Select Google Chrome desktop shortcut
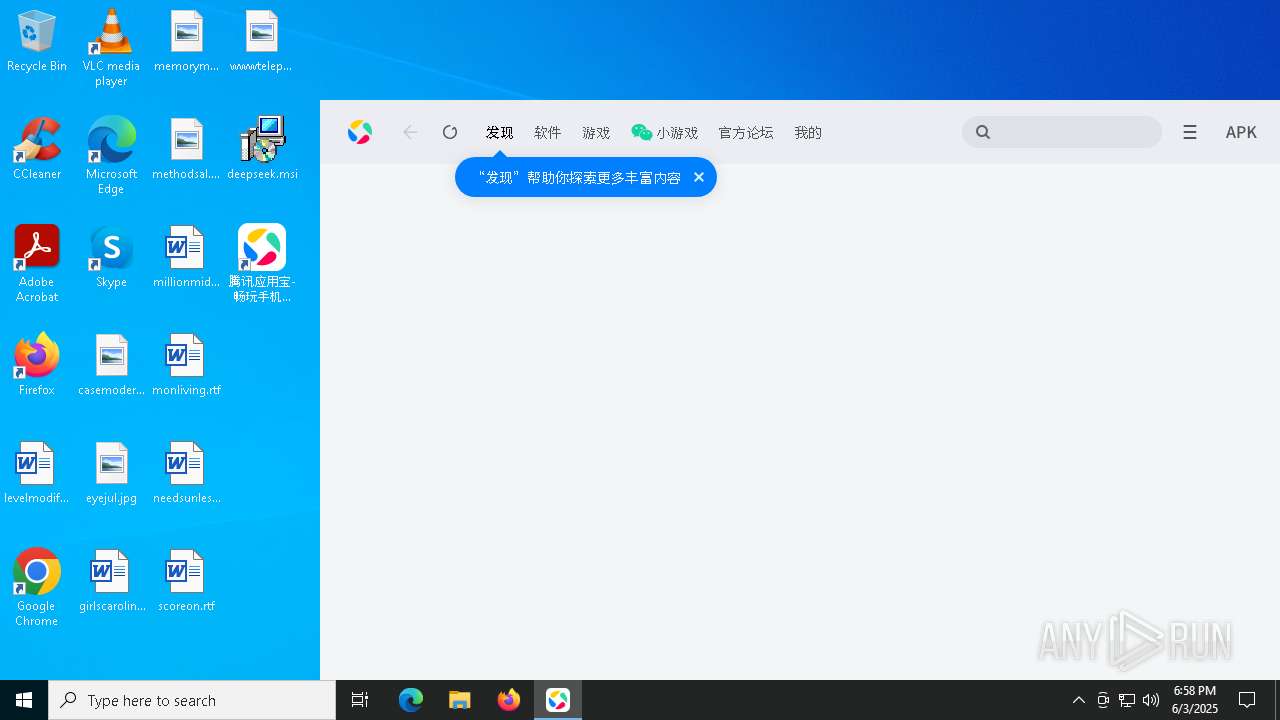Screen dimensions: 1280x720 point(37,587)
